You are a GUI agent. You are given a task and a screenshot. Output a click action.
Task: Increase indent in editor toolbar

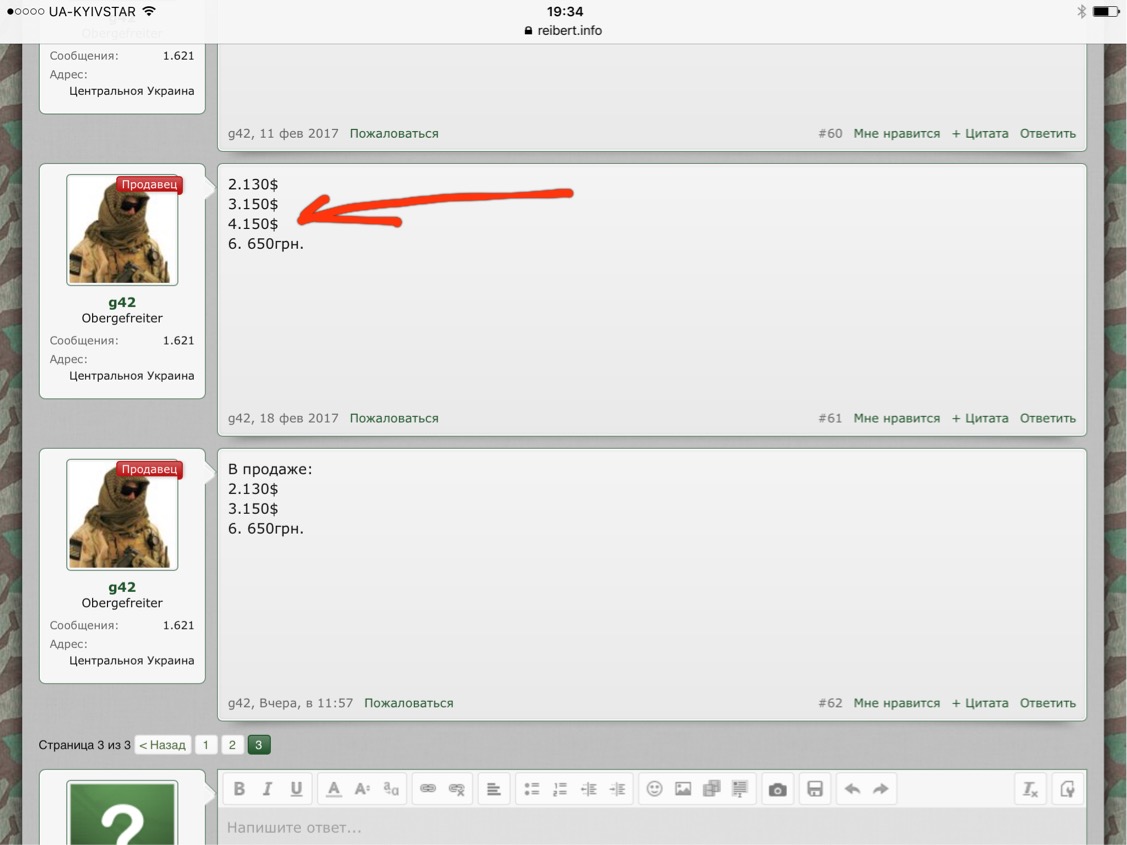(x=617, y=789)
